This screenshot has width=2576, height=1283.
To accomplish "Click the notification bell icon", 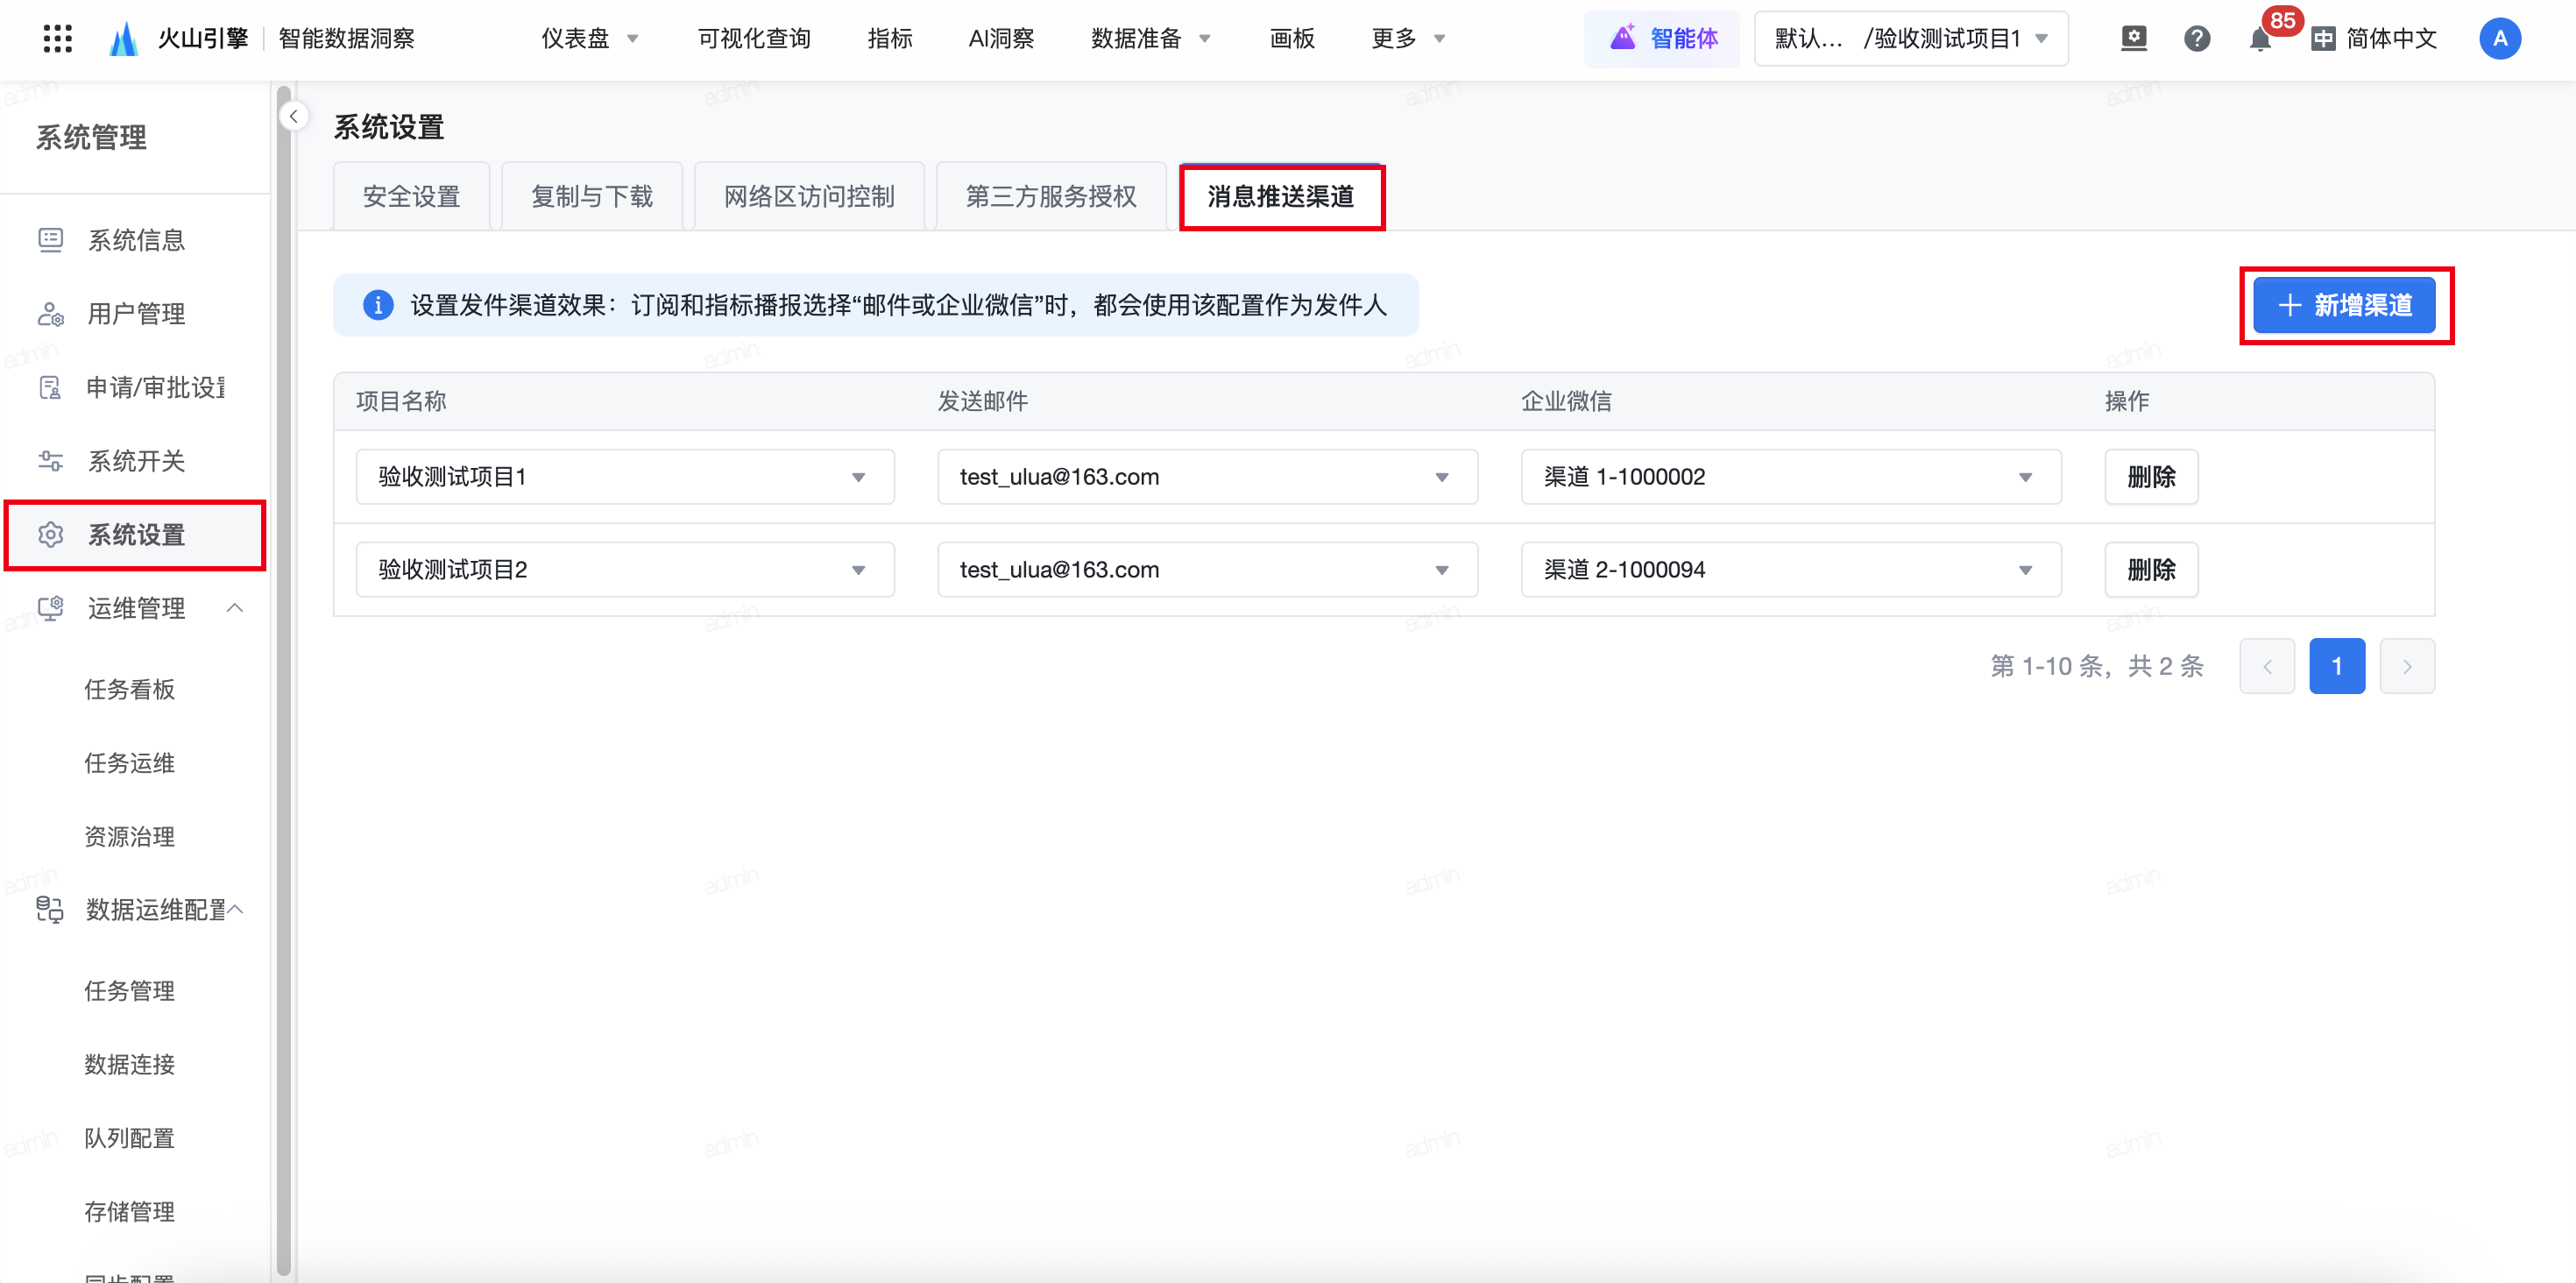I will click(2259, 40).
